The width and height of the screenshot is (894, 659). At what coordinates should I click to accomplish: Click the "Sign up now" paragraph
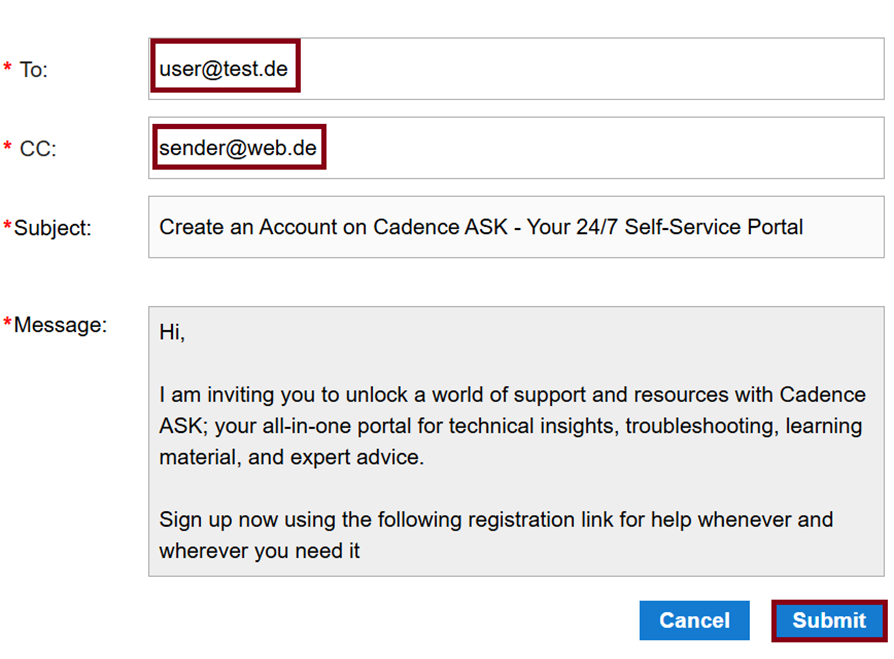point(495,535)
